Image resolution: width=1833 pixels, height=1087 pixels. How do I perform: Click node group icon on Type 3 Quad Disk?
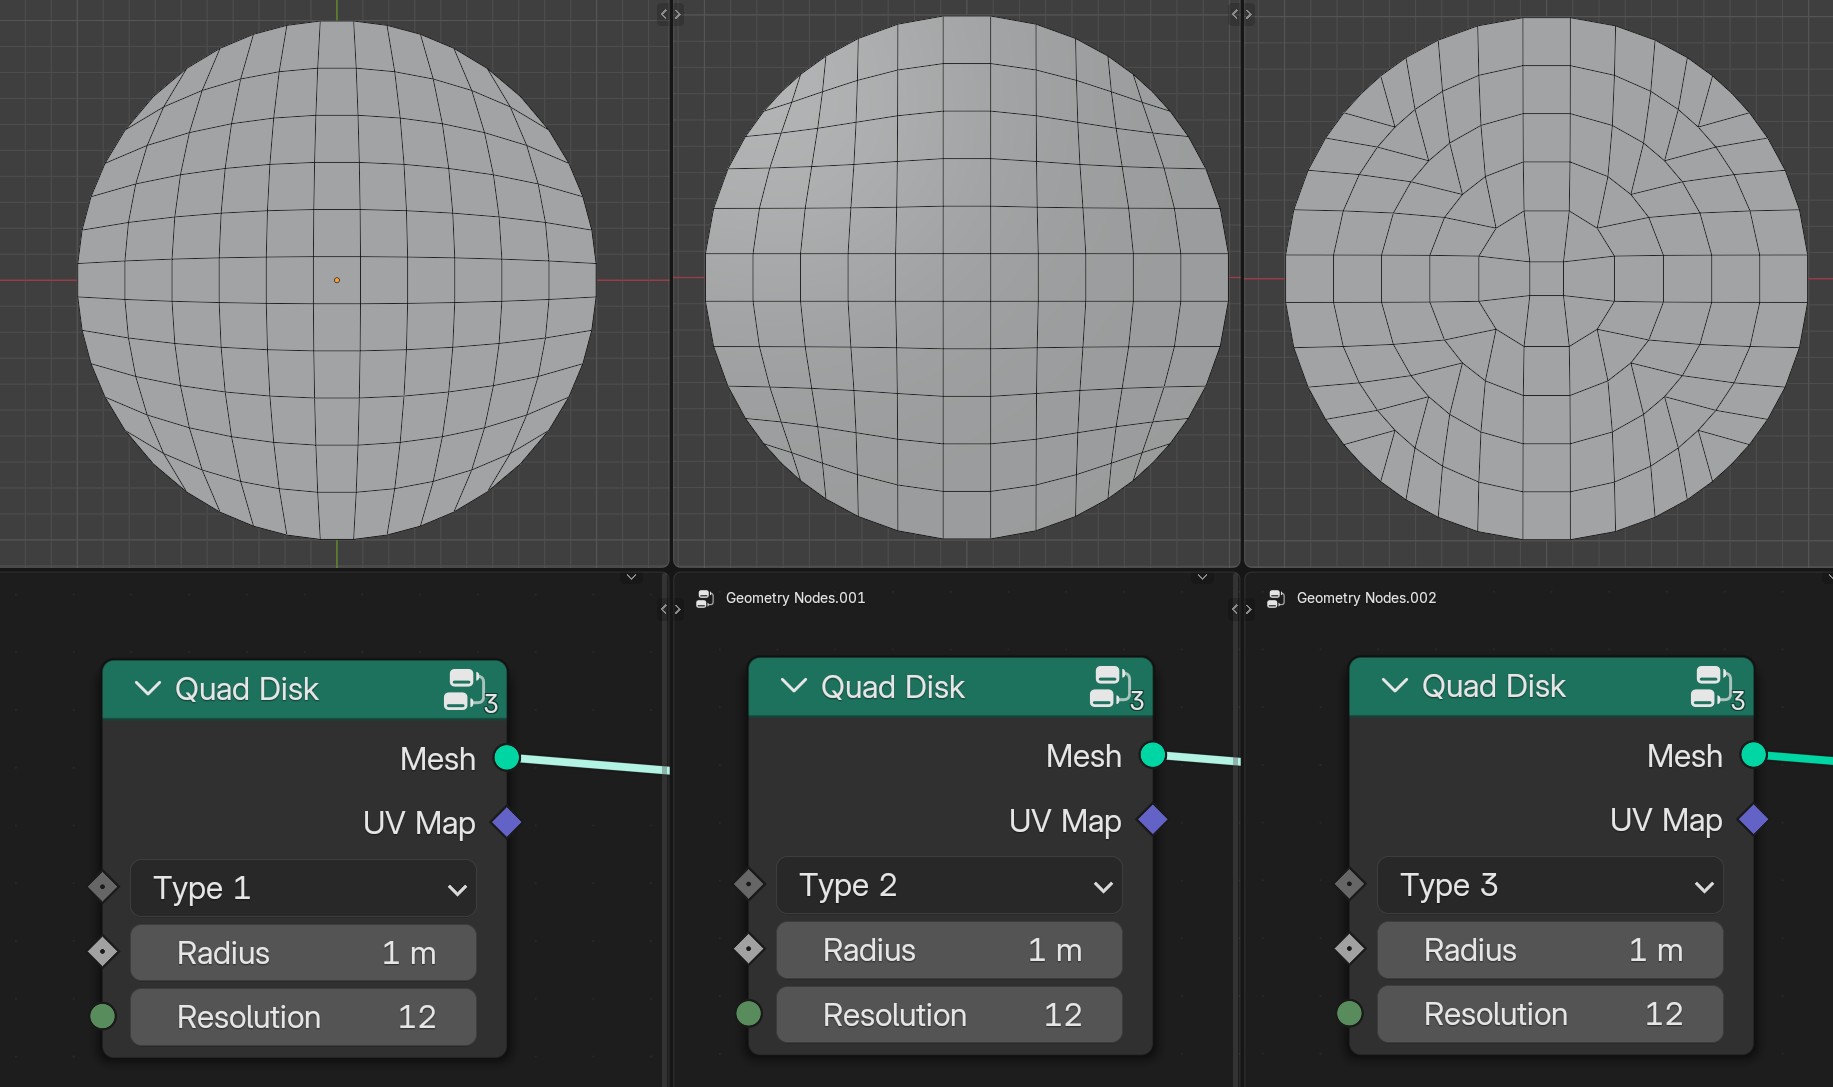pos(1717,687)
